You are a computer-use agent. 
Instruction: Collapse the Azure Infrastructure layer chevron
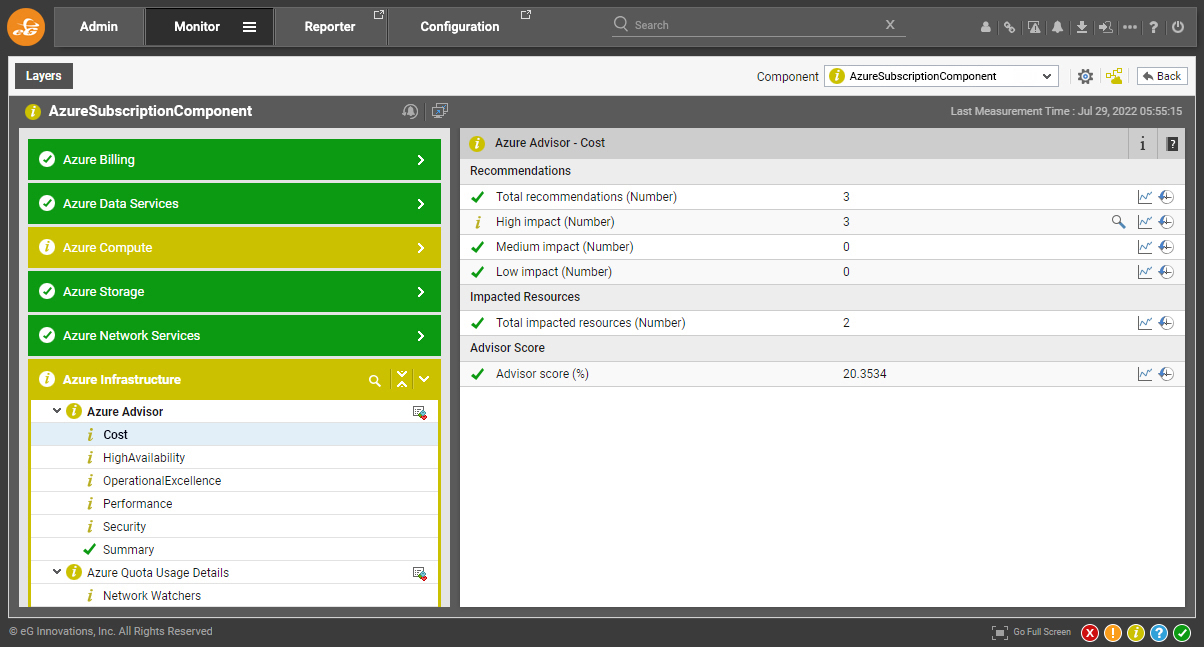[424, 380]
